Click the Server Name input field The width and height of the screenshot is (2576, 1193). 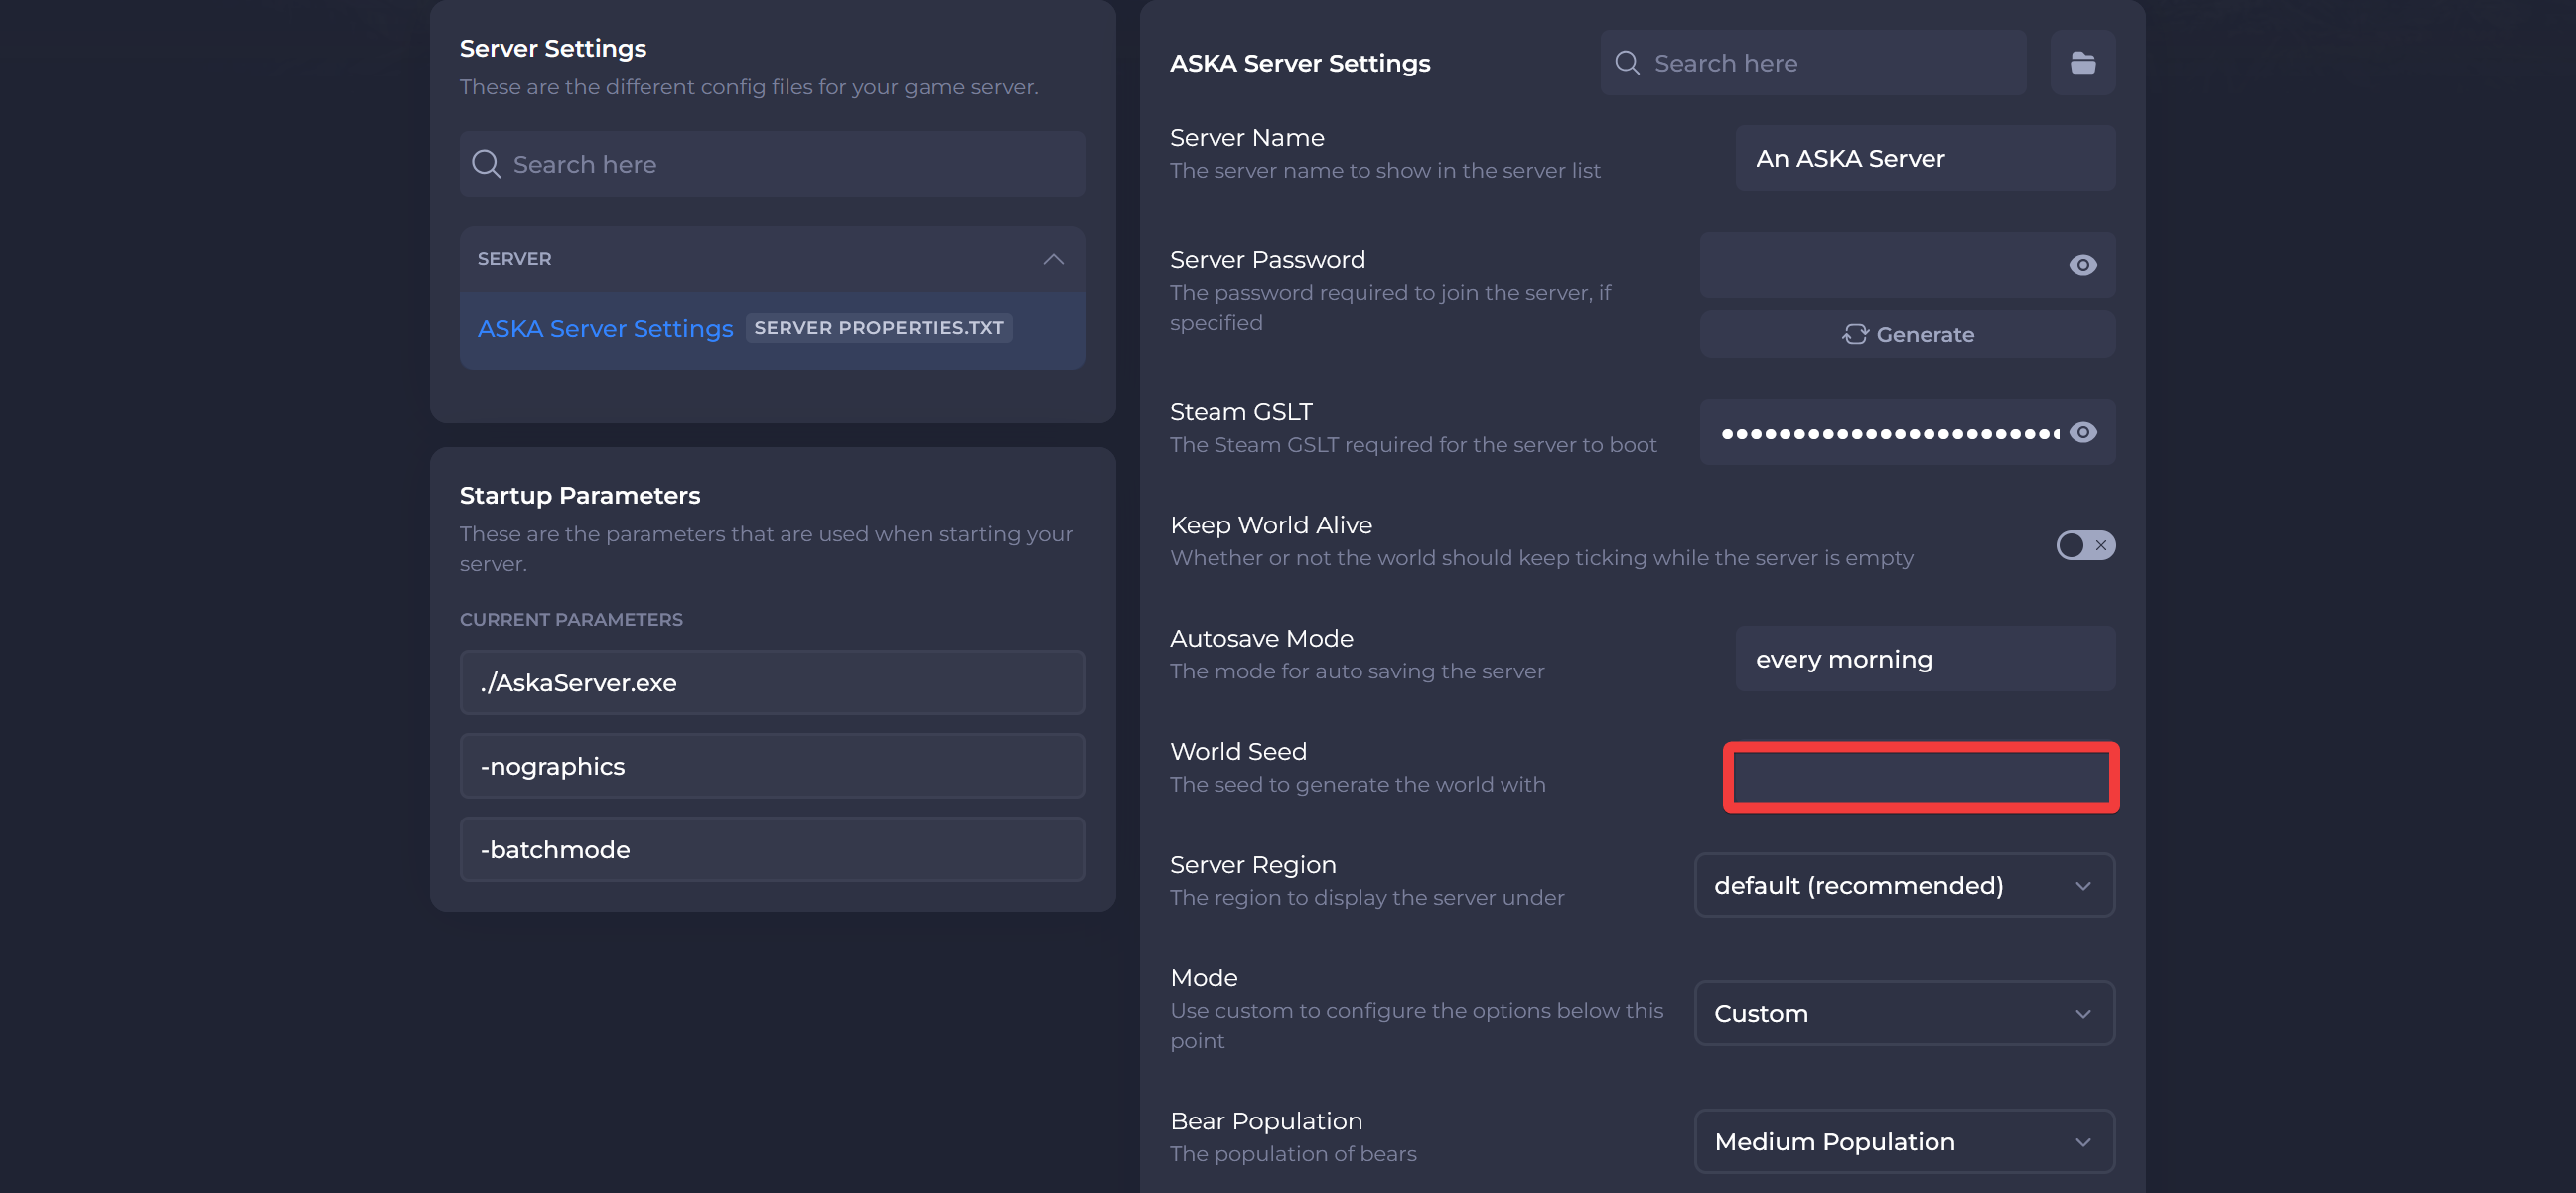tap(1924, 158)
